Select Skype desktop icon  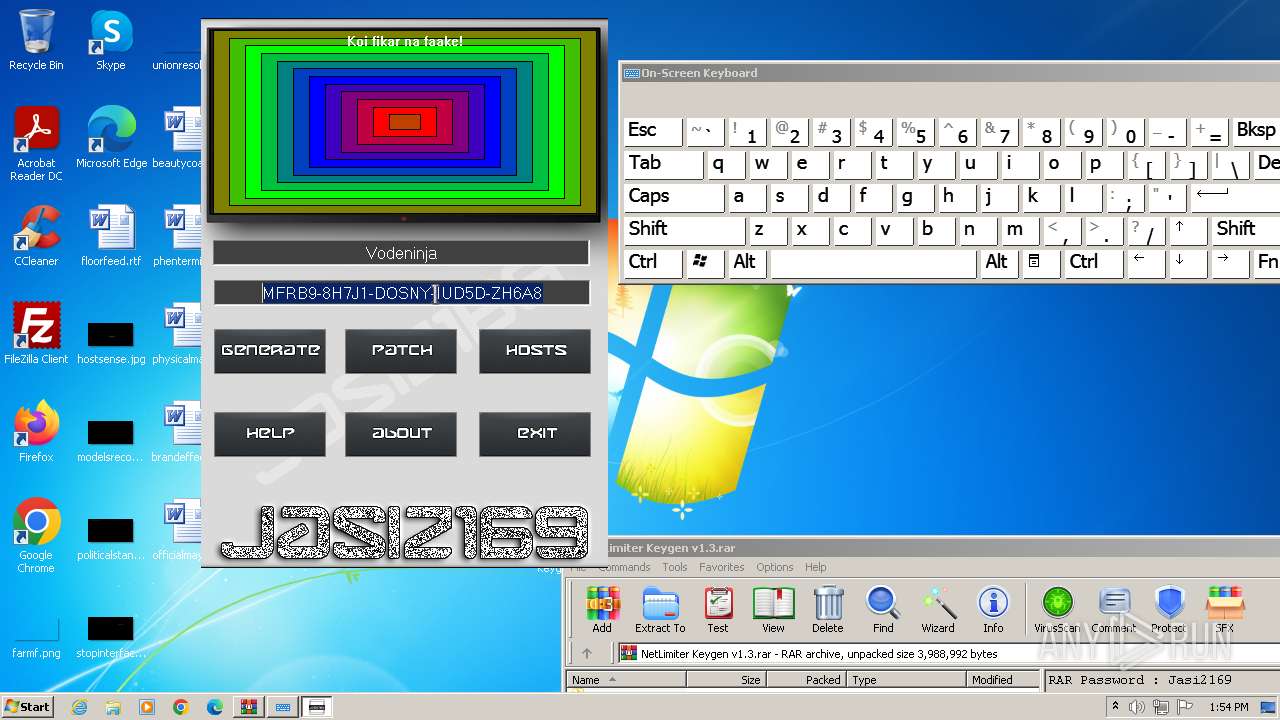(x=110, y=40)
